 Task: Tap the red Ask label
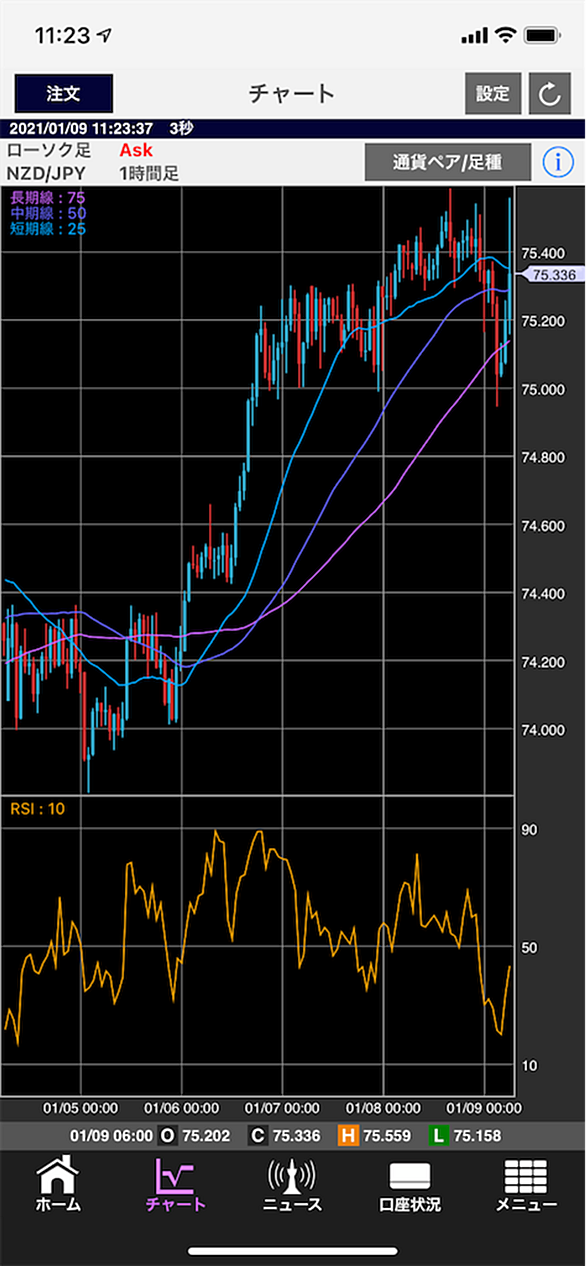point(136,151)
